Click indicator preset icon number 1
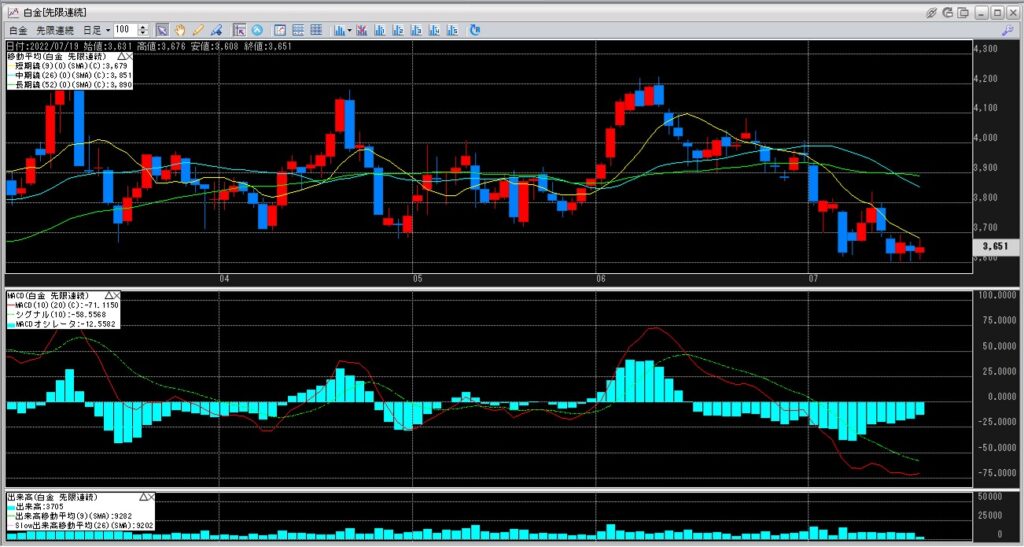The image size is (1024, 547). click(x=379, y=30)
